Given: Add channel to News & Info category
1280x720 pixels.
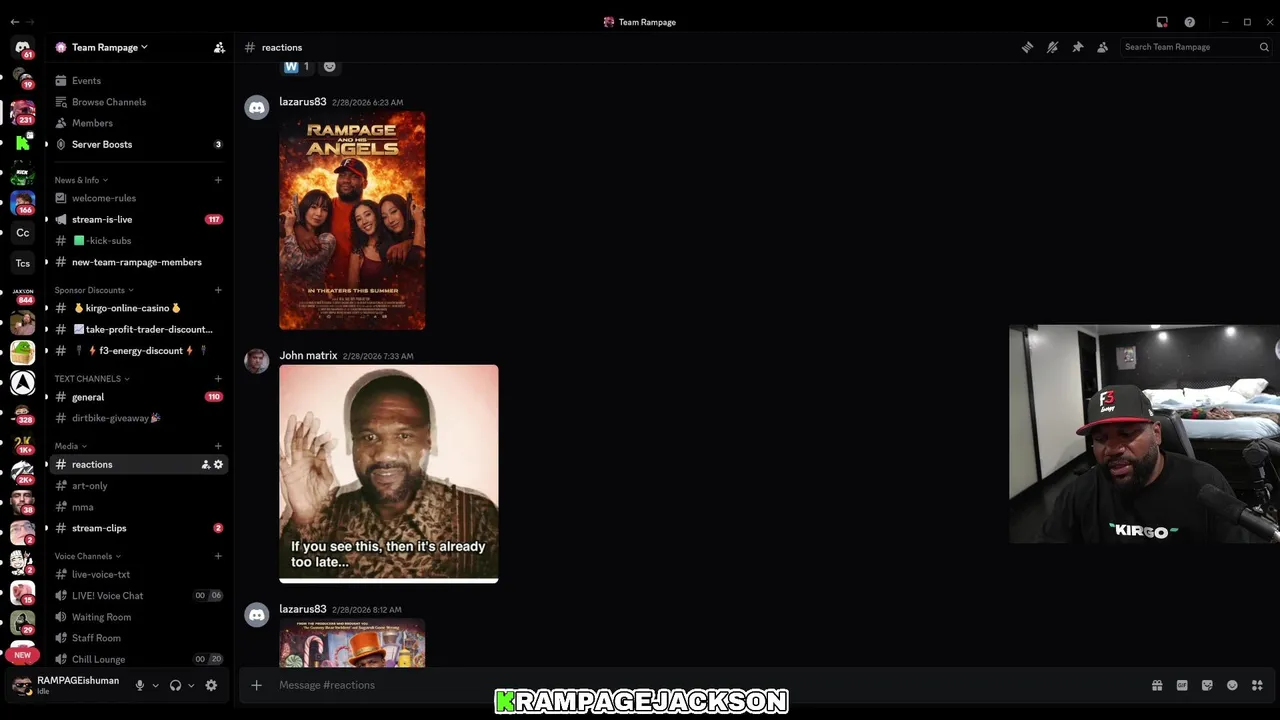Looking at the screenshot, I should [218, 180].
